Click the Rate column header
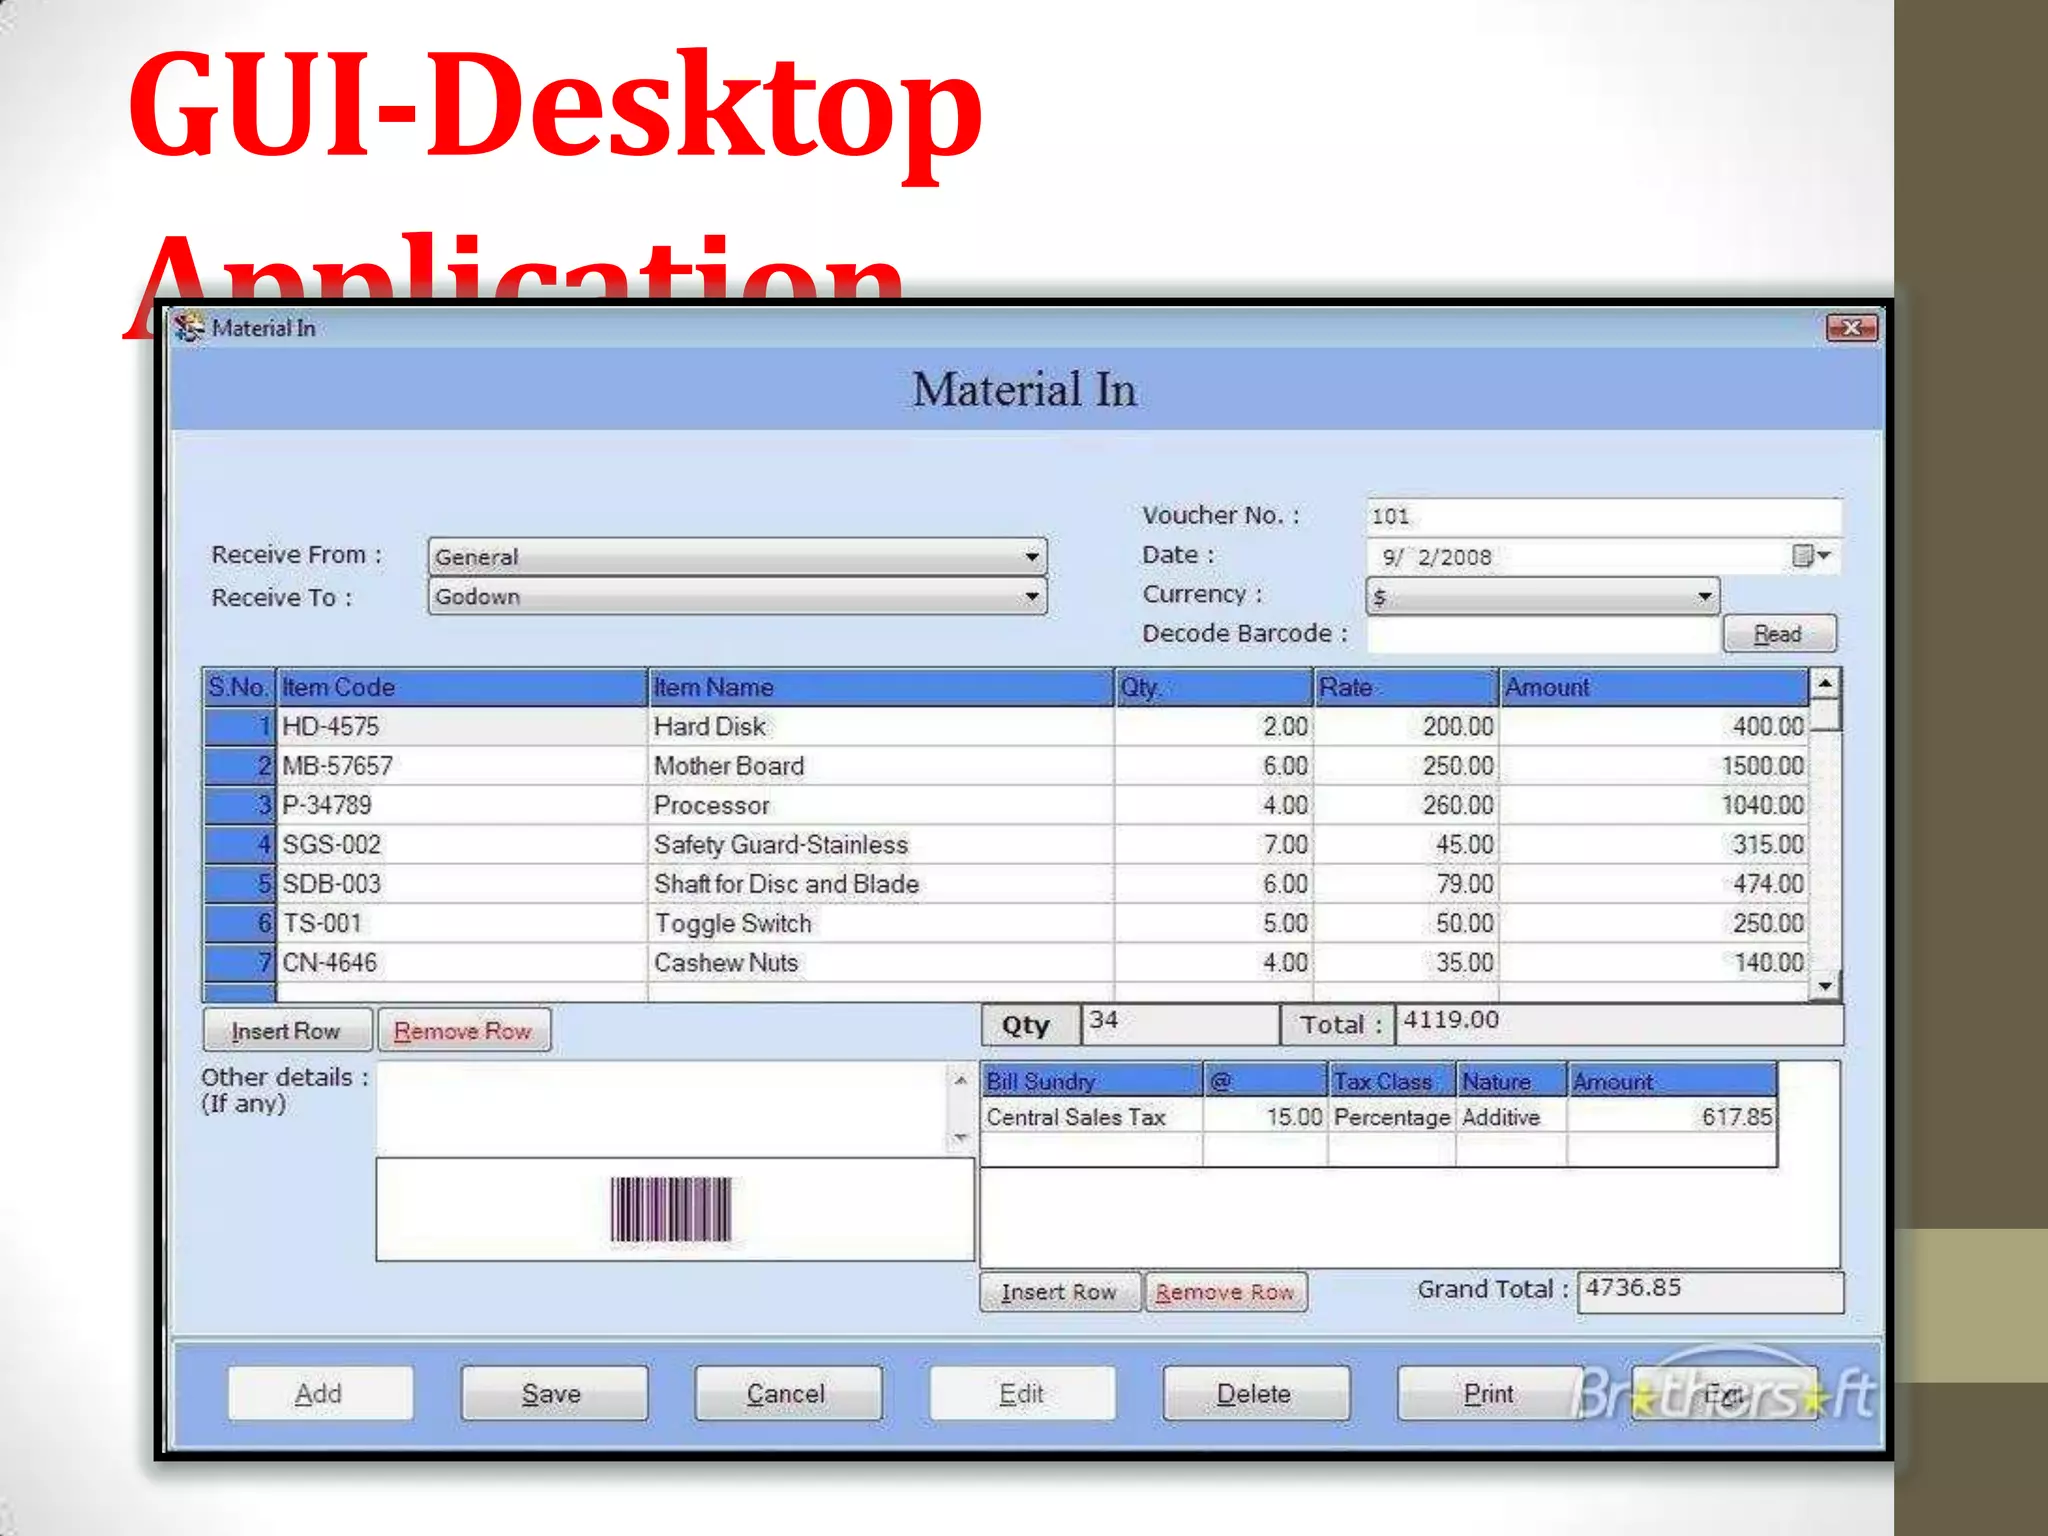 pyautogui.click(x=1406, y=687)
